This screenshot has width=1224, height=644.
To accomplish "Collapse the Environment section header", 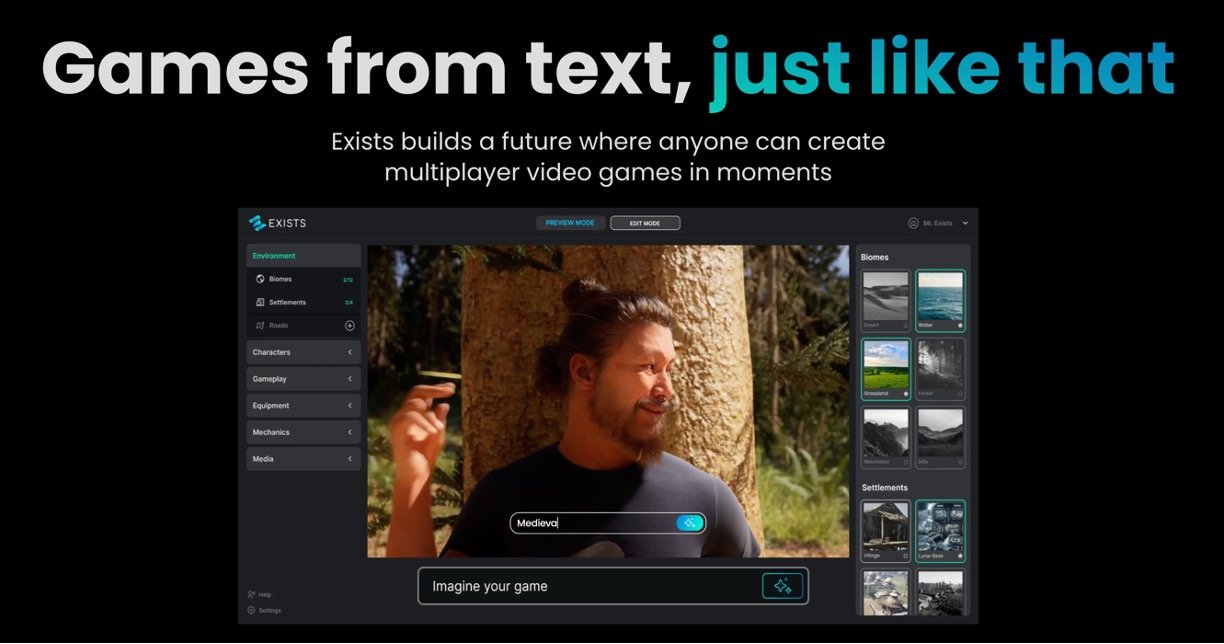I will [304, 256].
